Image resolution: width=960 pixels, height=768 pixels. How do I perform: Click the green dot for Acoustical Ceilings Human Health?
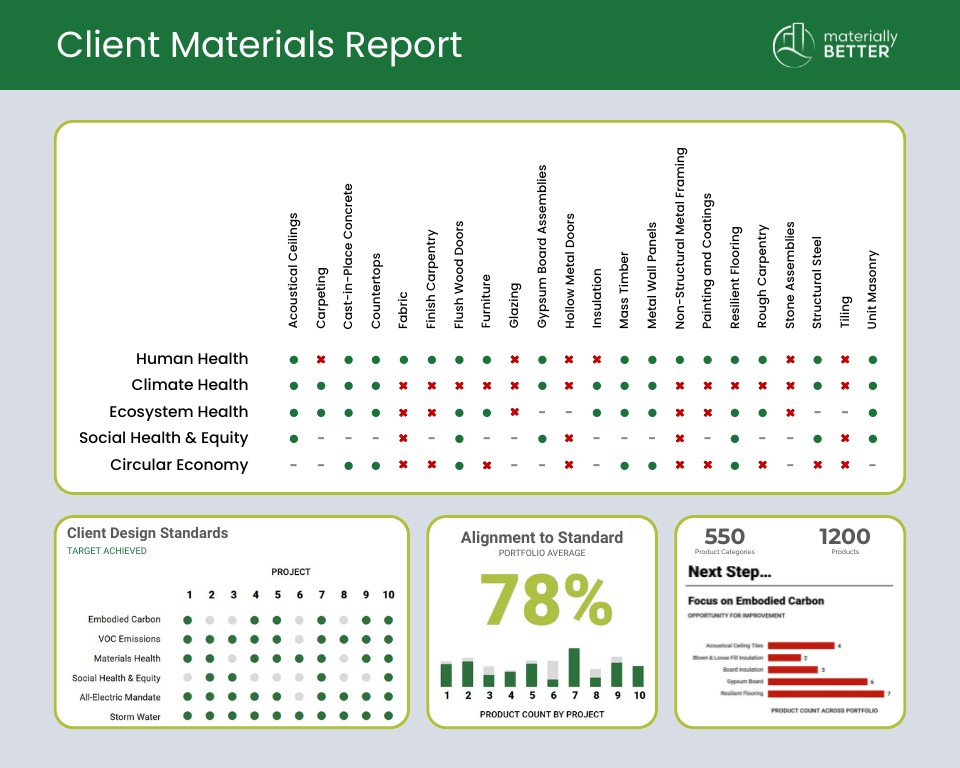pos(294,358)
